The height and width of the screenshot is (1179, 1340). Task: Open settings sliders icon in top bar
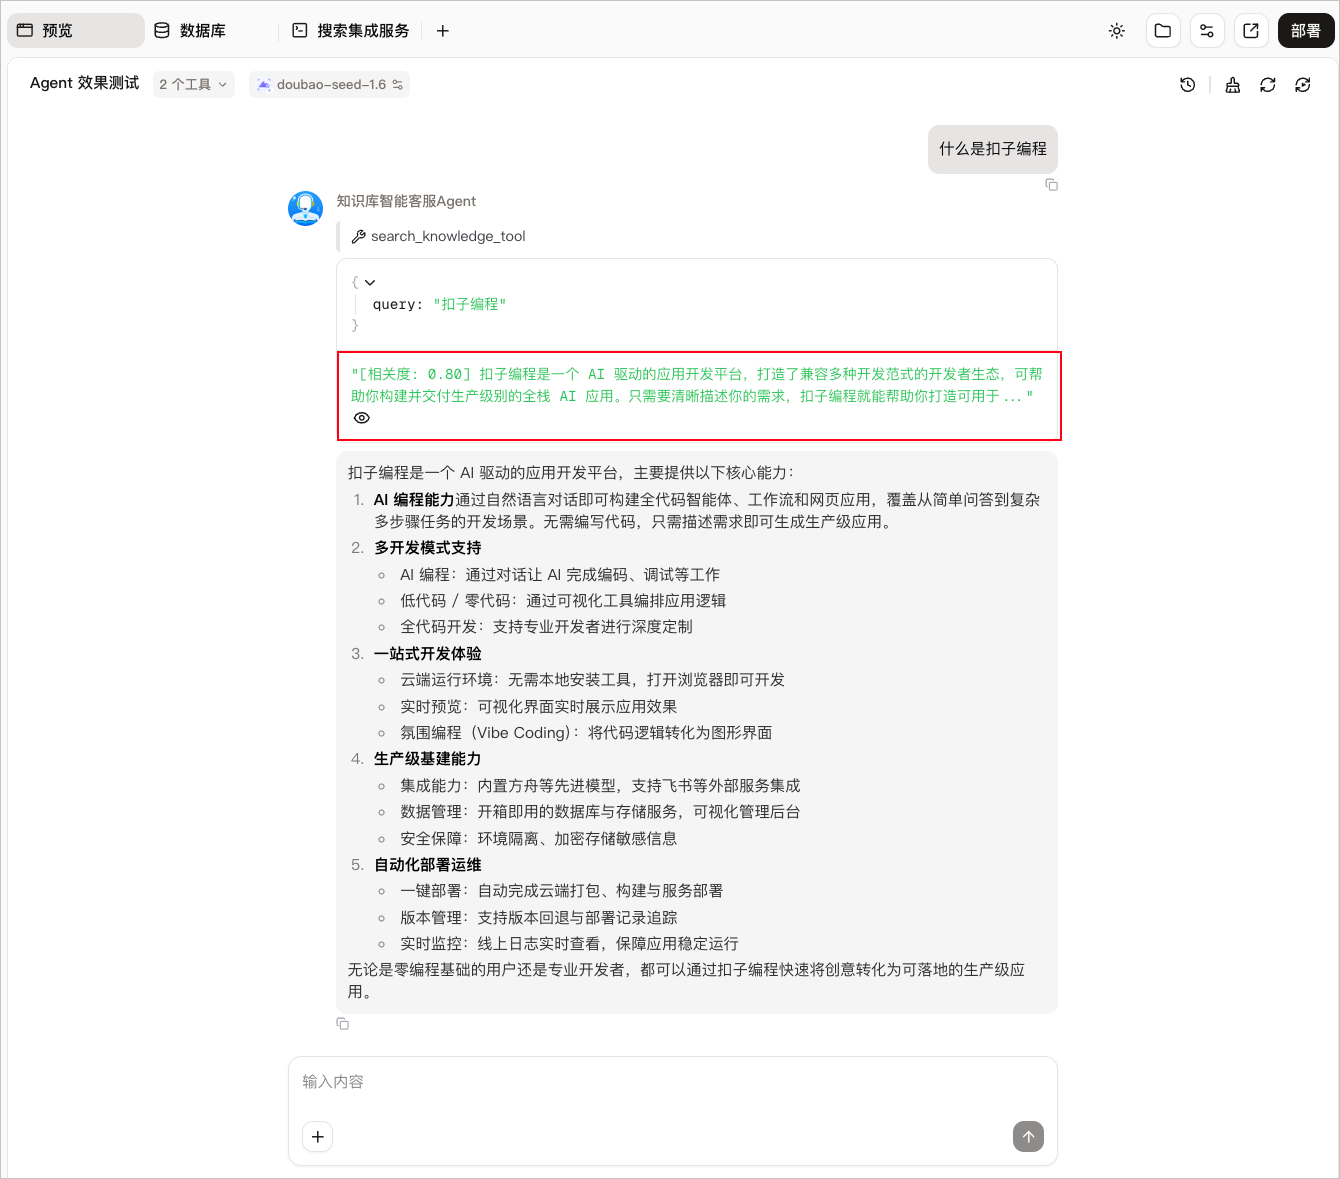[x=1207, y=31]
